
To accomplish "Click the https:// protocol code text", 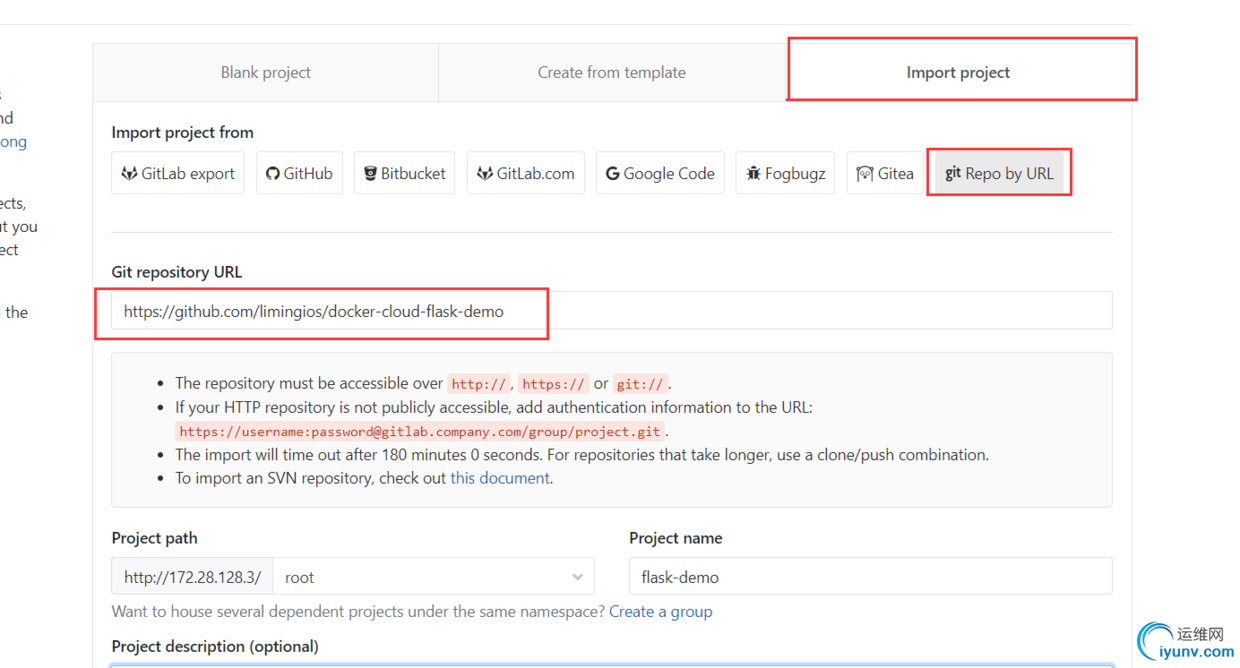I will pos(553,384).
